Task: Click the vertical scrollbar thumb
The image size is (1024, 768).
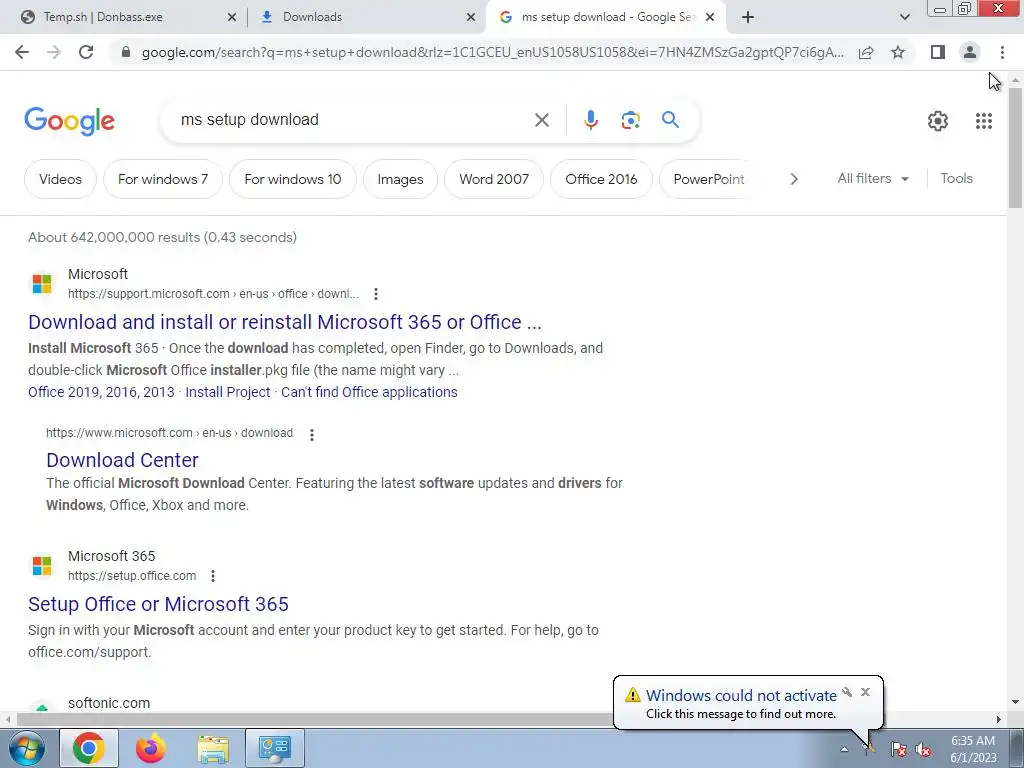Action: click(1015, 148)
